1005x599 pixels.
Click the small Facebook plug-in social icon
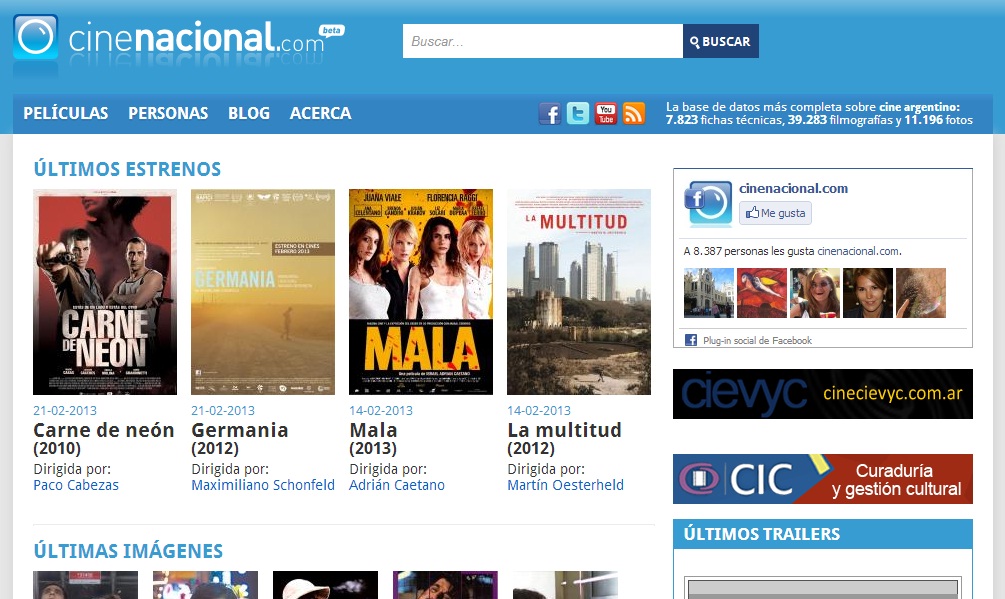point(691,340)
